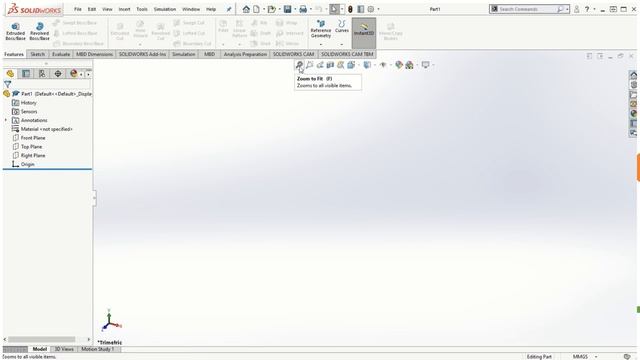Expand the Help dropdown arrow
The image size is (640, 360).
(x=594, y=9)
